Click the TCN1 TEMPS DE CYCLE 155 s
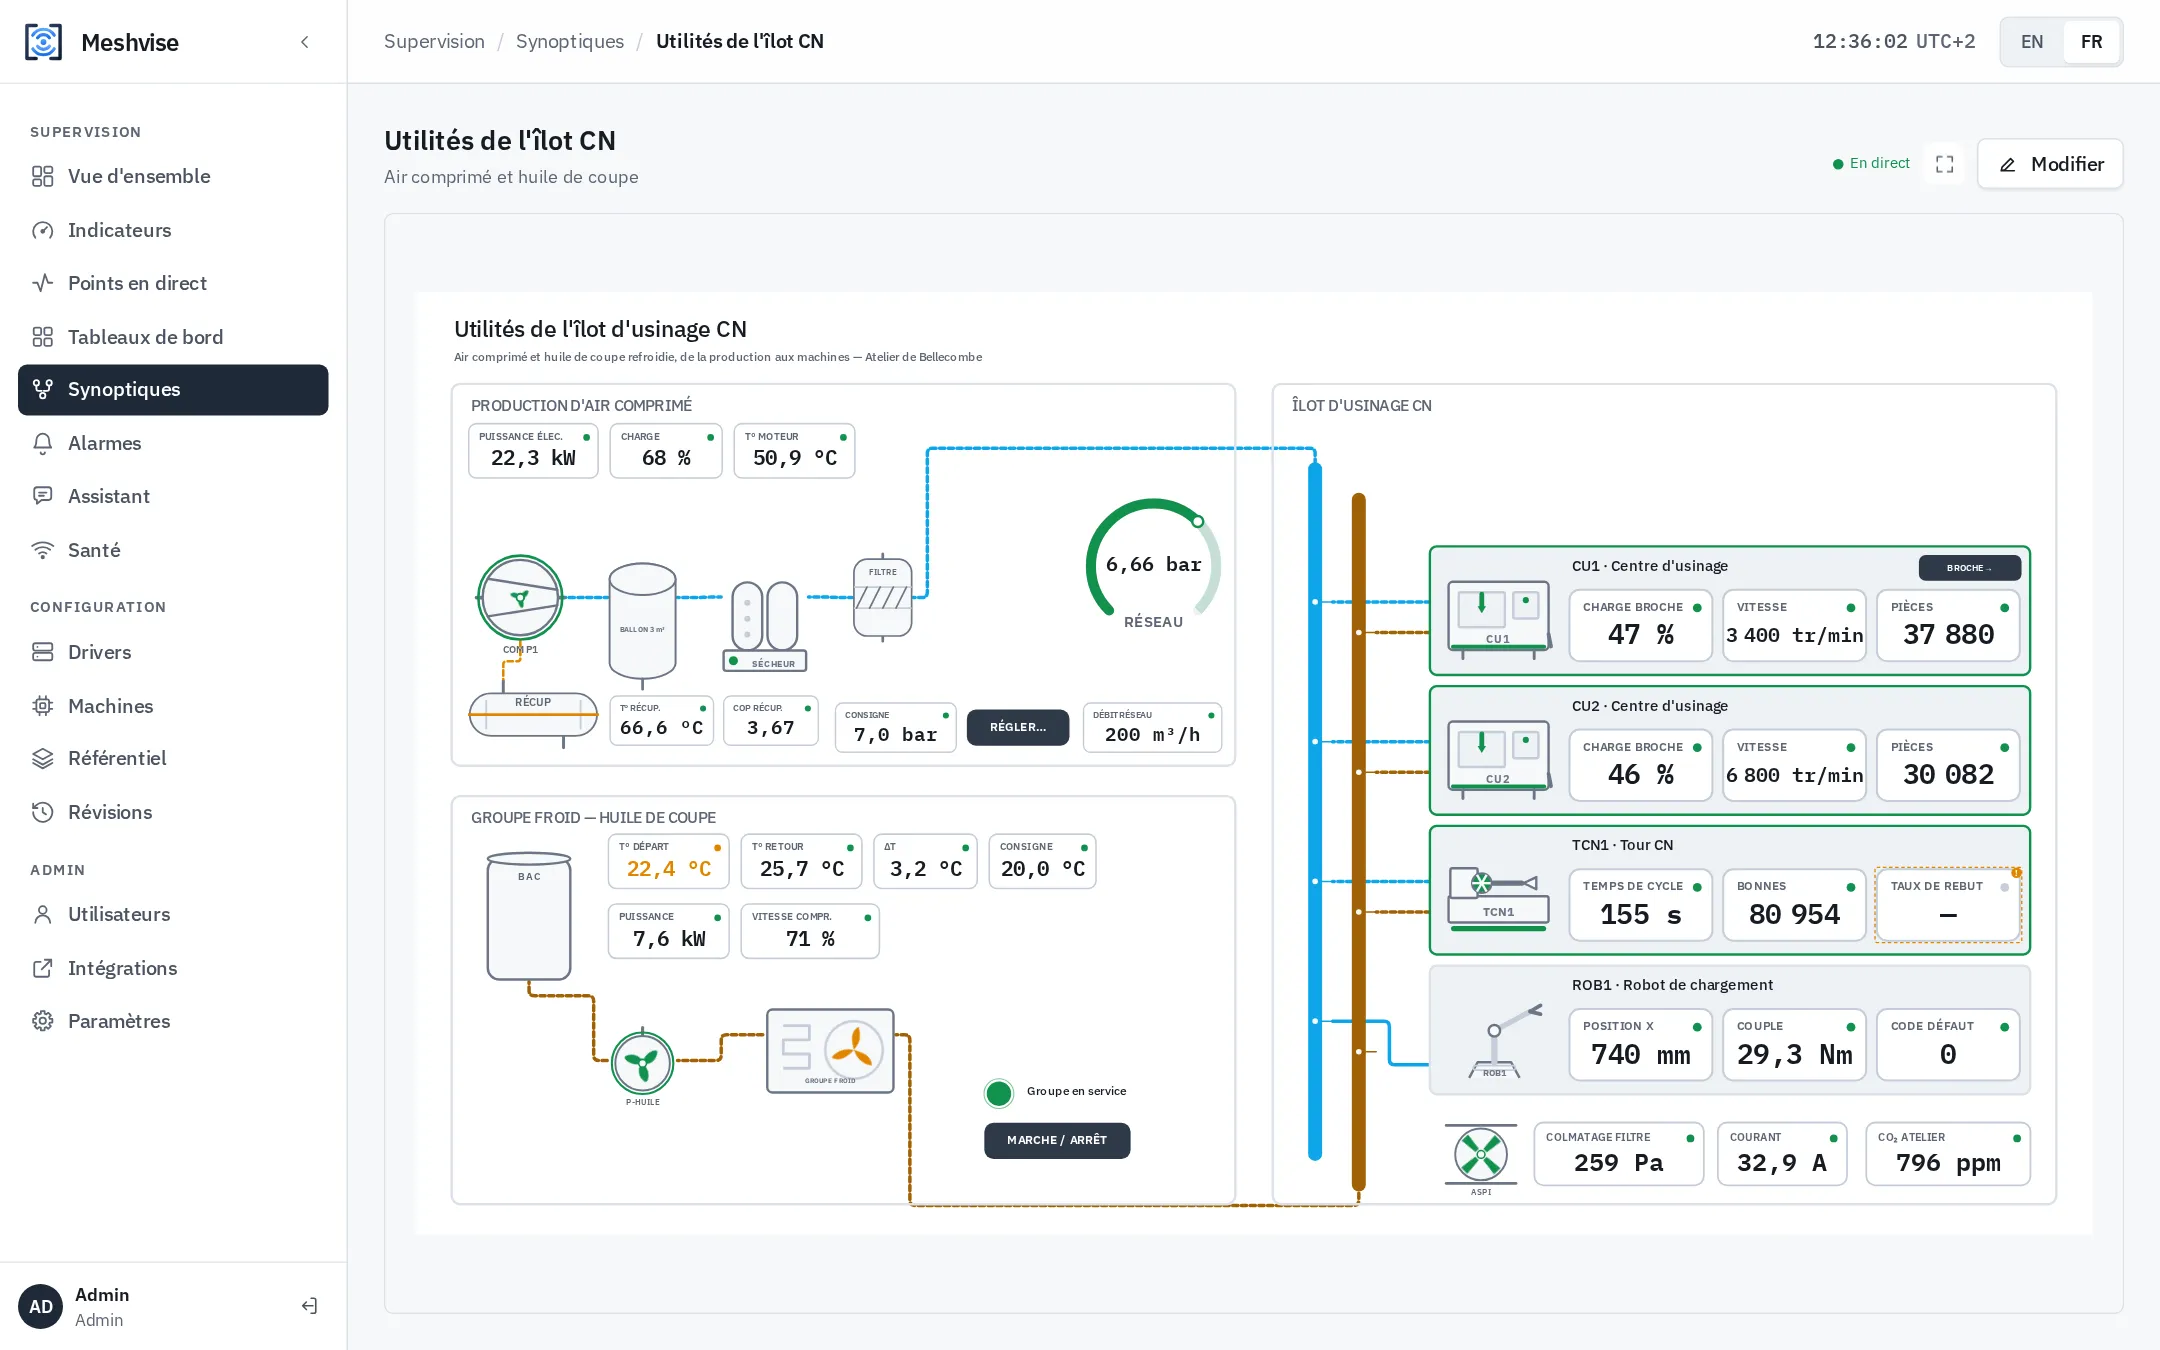 coord(1640,905)
